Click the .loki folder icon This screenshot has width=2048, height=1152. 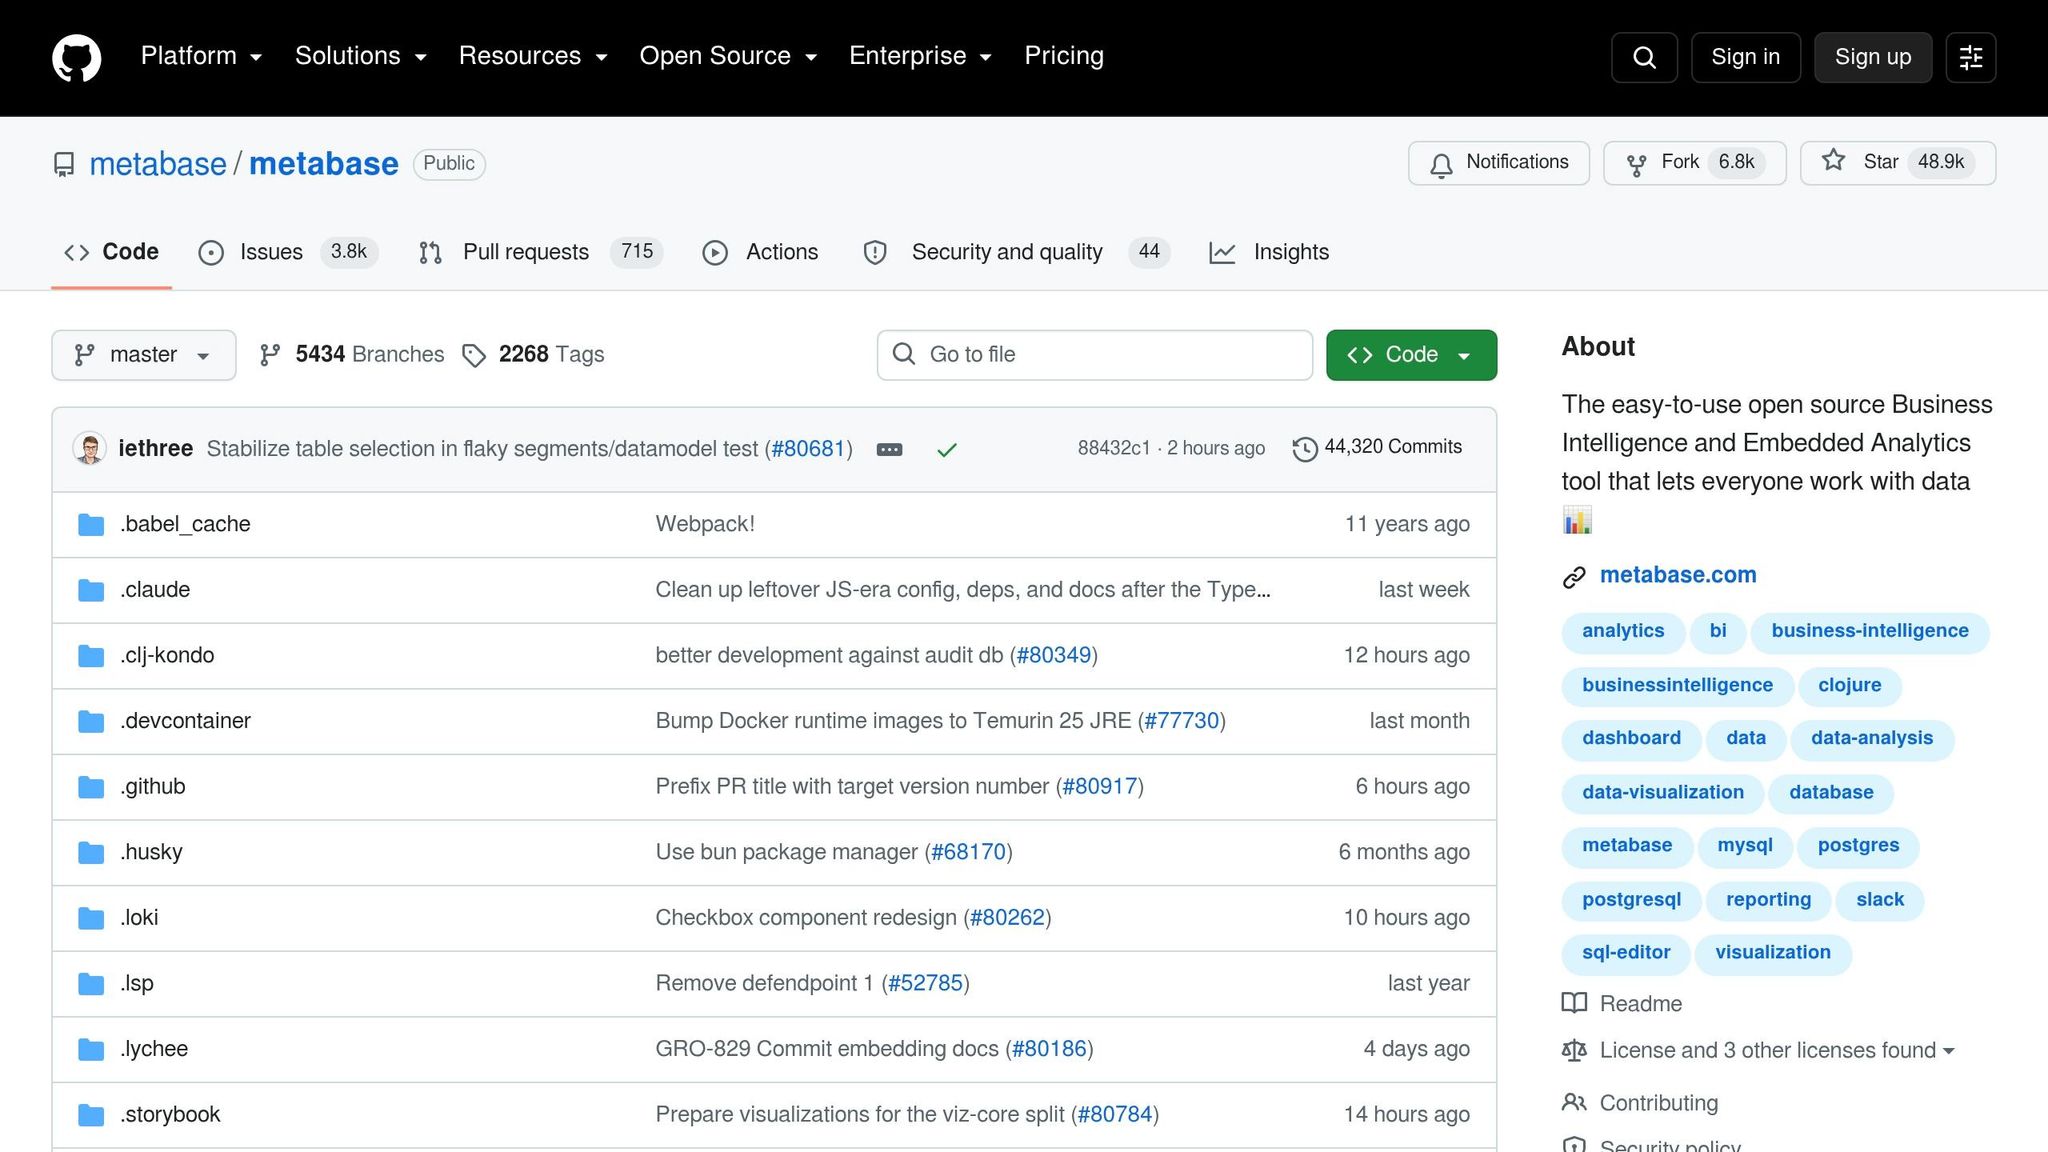91,918
